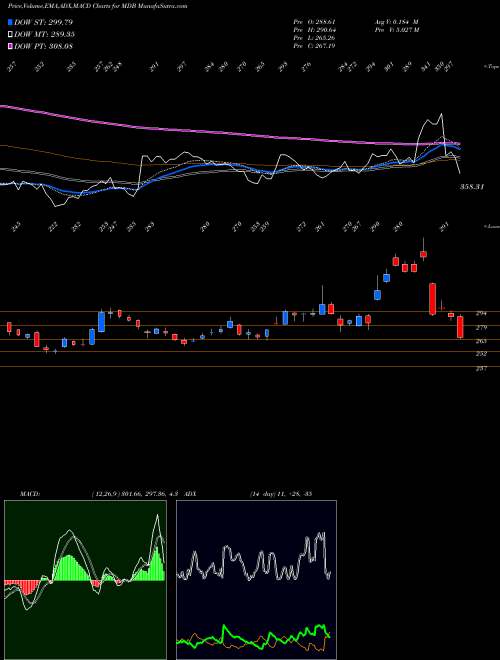Click the '<Lows' label at right edge

pos(491,226)
